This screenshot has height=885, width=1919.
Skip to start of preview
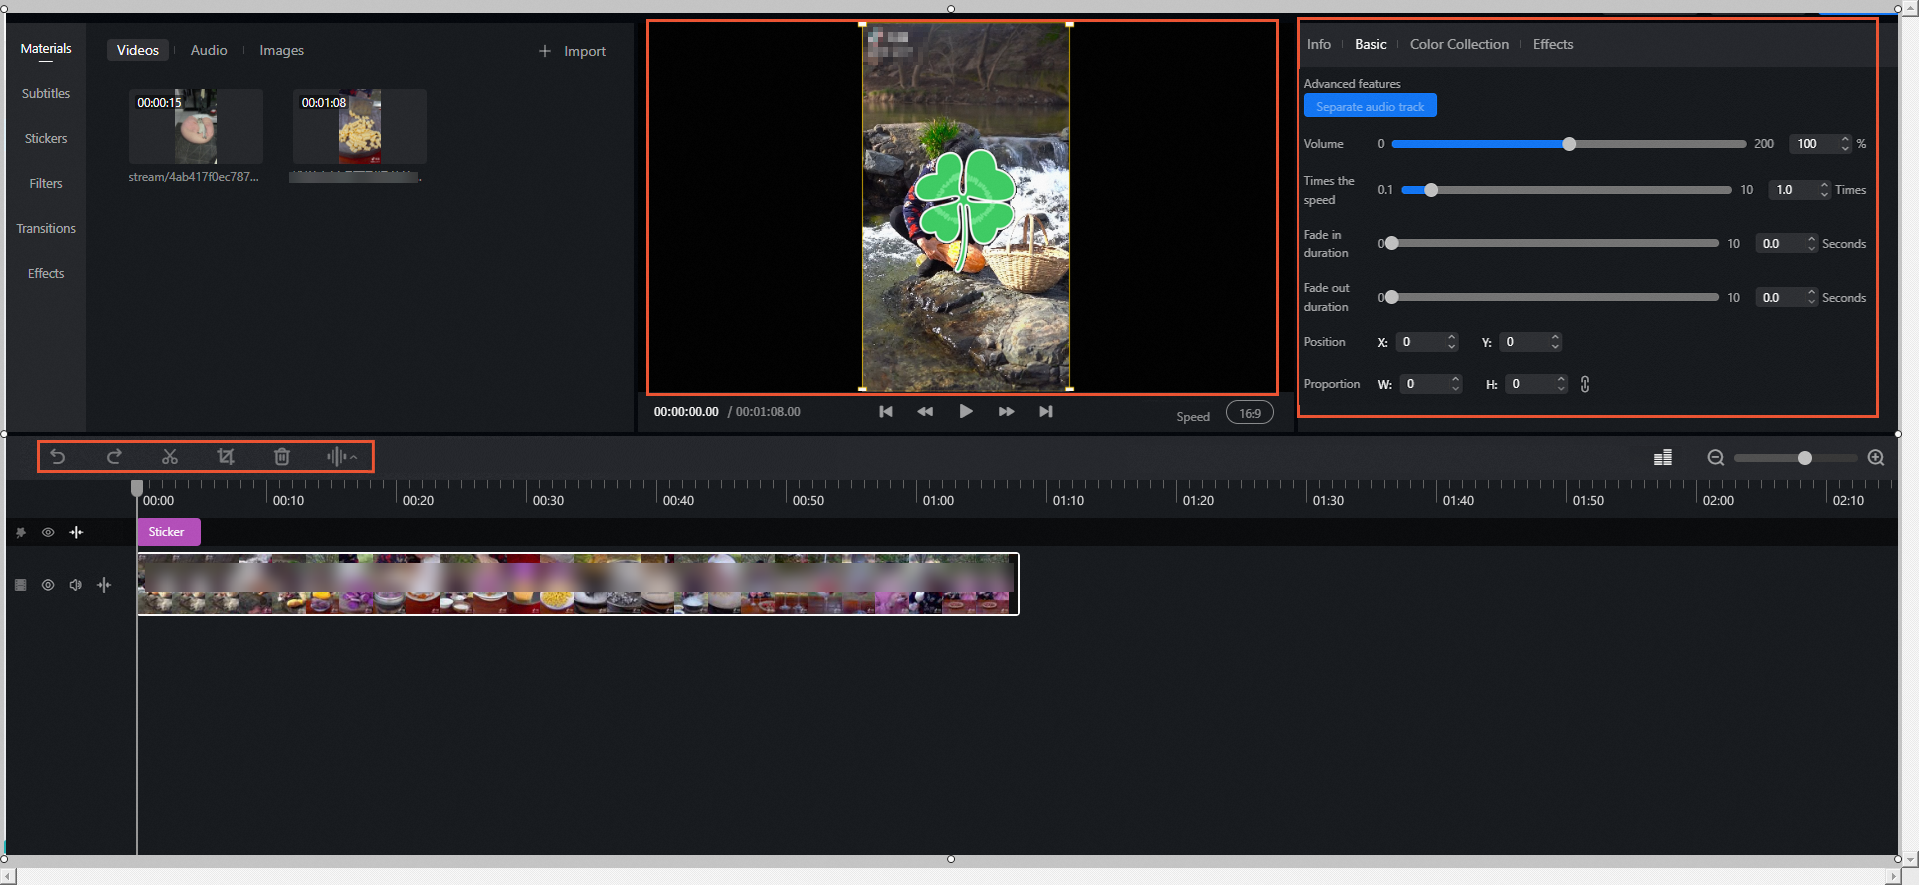pyautogui.click(x=886, y=412)
